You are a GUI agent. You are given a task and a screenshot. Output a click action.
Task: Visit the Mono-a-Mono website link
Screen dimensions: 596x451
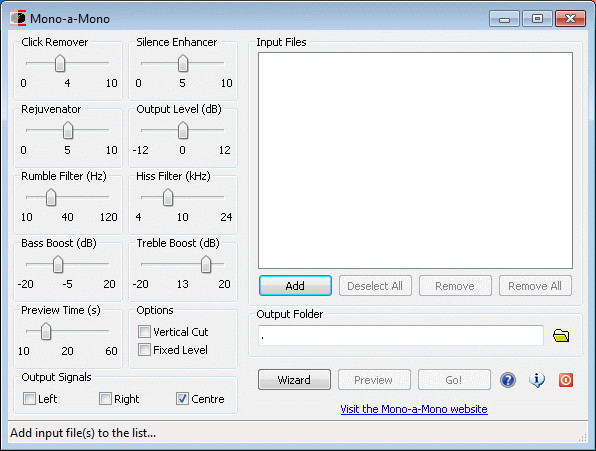click(414, 409)
